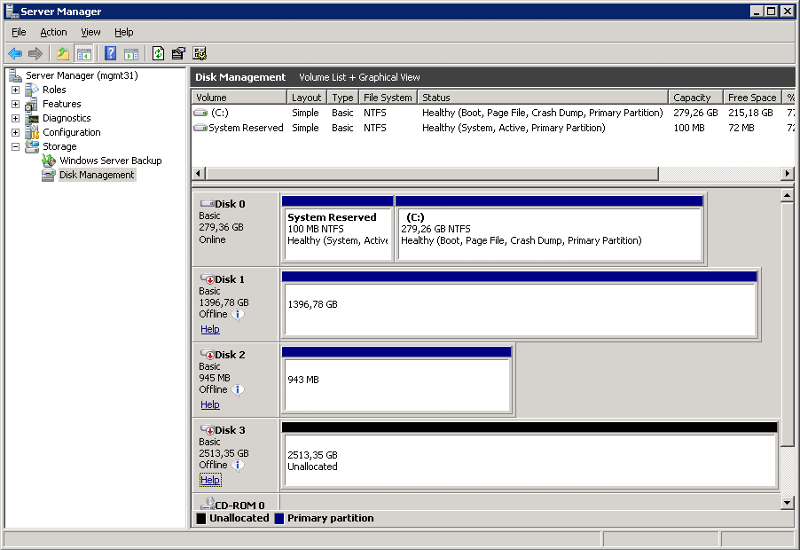
Task: Click the Roles tree icon
Action: click(x=32, y=90)
